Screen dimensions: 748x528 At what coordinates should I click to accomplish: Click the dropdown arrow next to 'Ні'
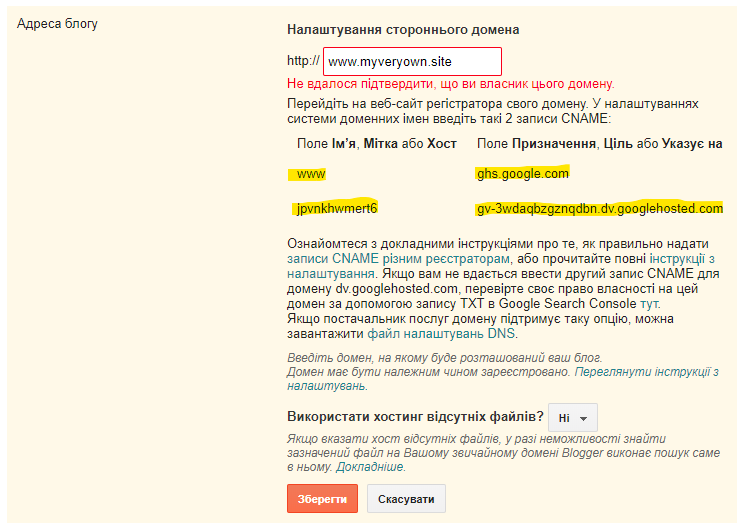[x=584, y=418]
